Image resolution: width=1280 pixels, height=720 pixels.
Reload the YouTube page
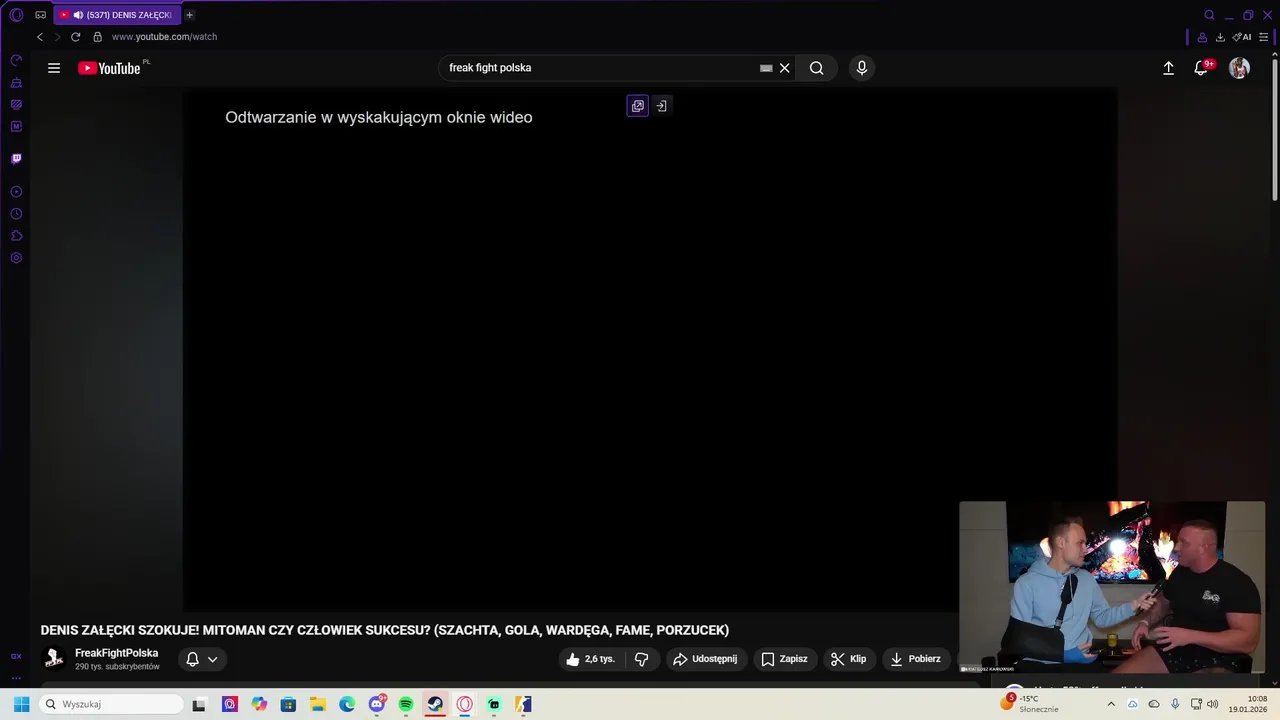[x=75, y=37]
